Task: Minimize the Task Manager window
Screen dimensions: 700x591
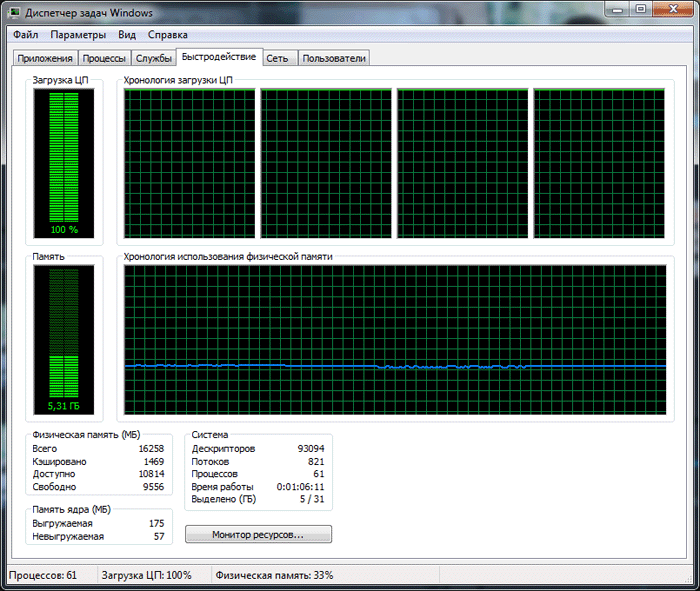Action: (x=618, y=9)
